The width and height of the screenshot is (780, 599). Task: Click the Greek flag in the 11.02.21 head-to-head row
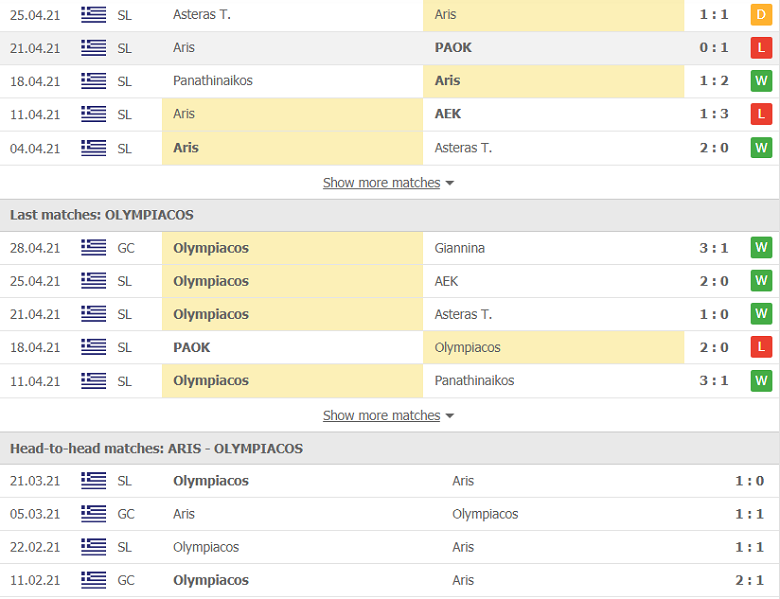point(94,580)
